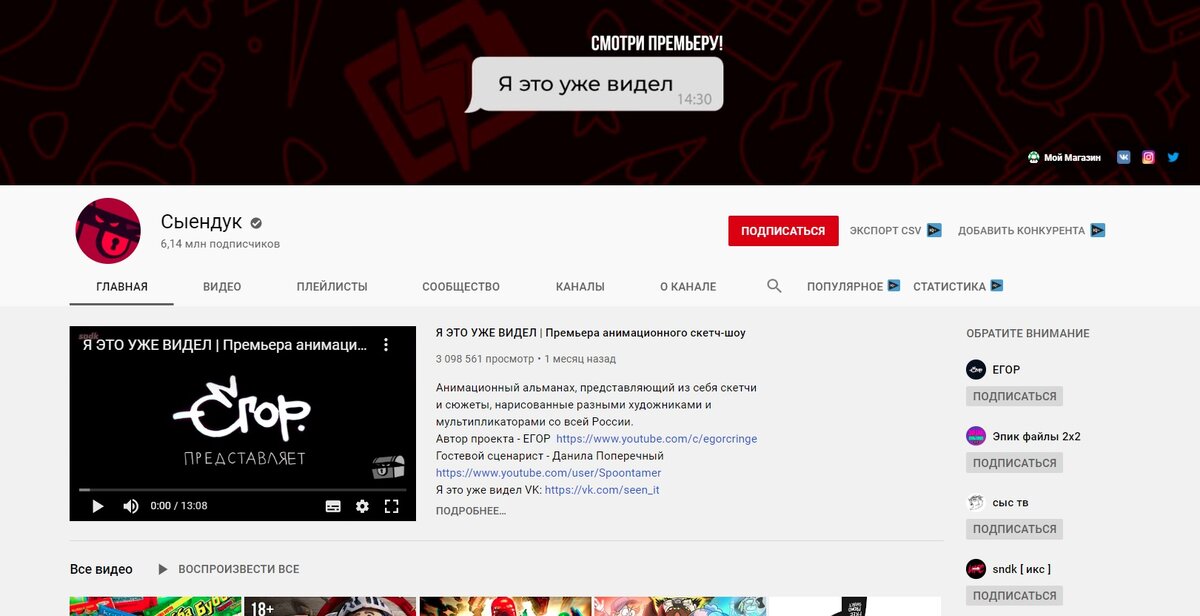The image size is (1200, 616).
Task: Click the ОБРАТИТЕ ВНИМАНИЕ heading
Action: tap(1028, 333)
